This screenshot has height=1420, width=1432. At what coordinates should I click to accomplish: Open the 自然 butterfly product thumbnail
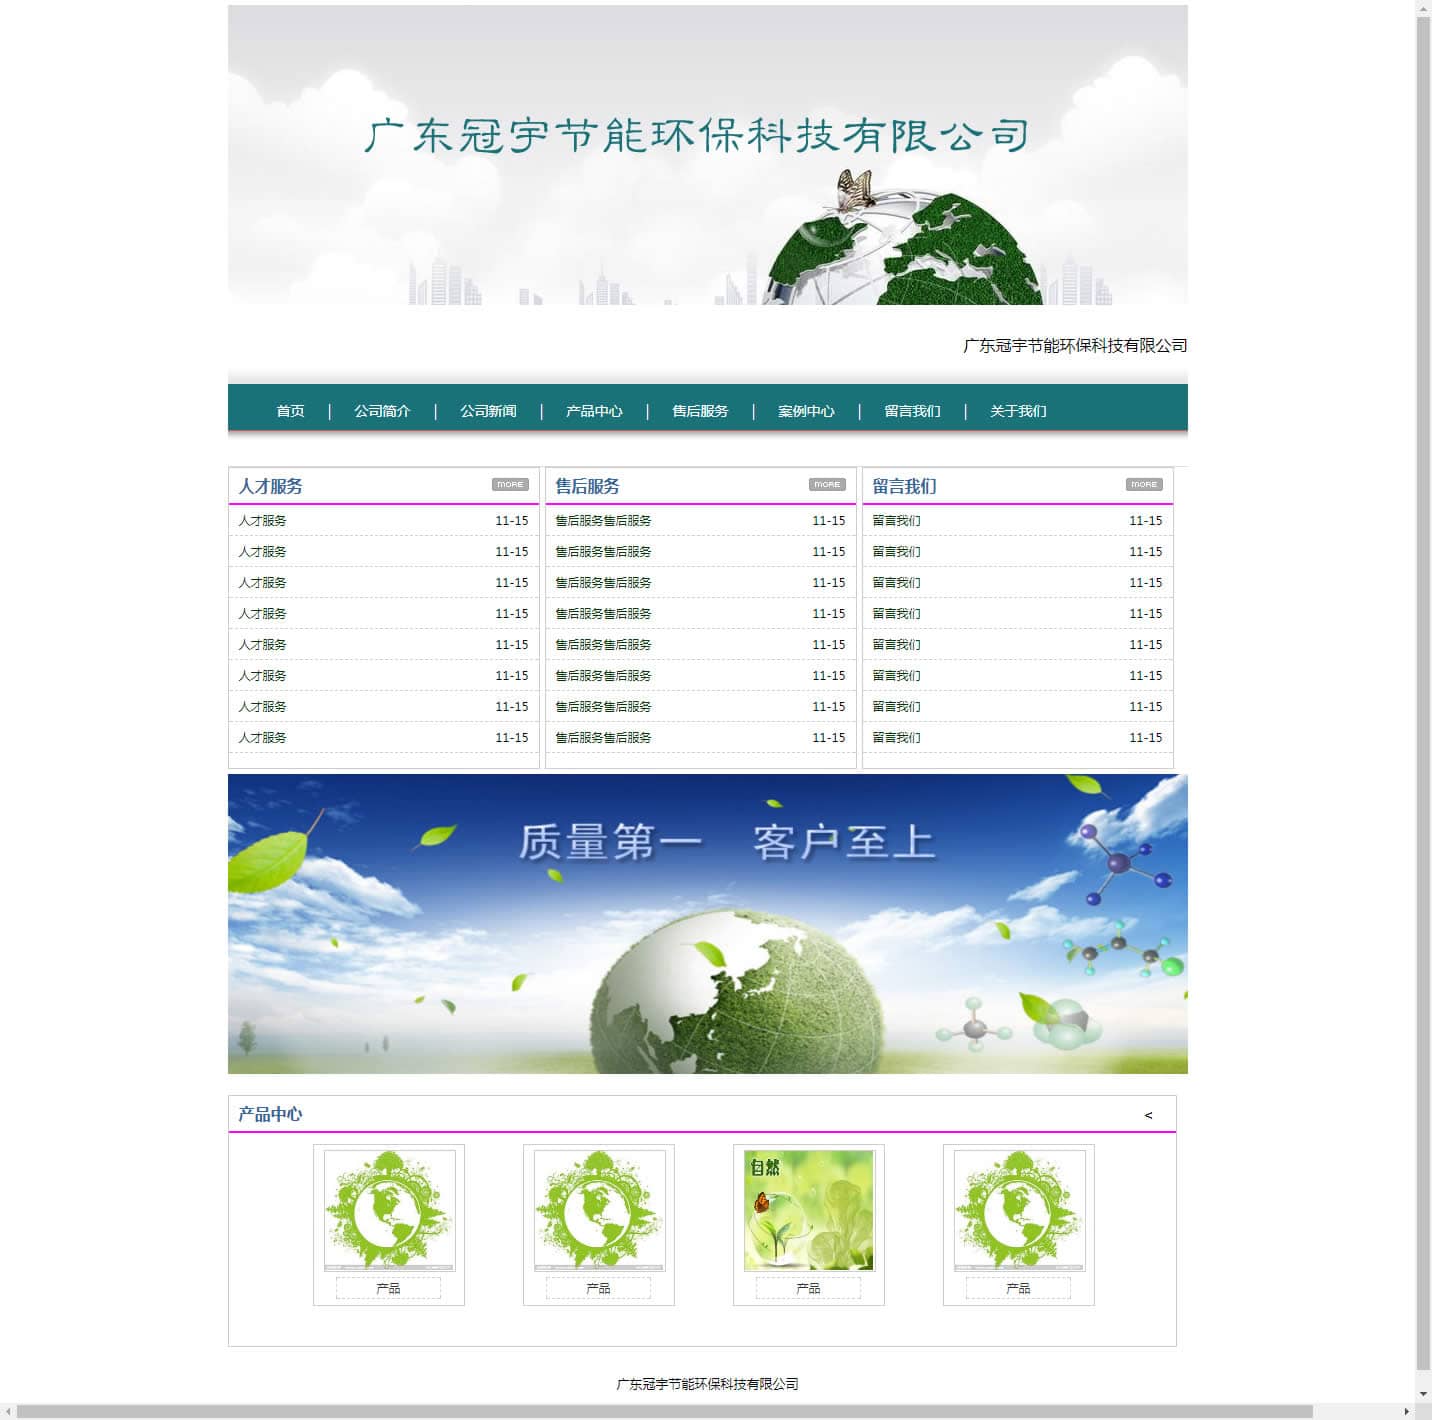click(809, 1211)
